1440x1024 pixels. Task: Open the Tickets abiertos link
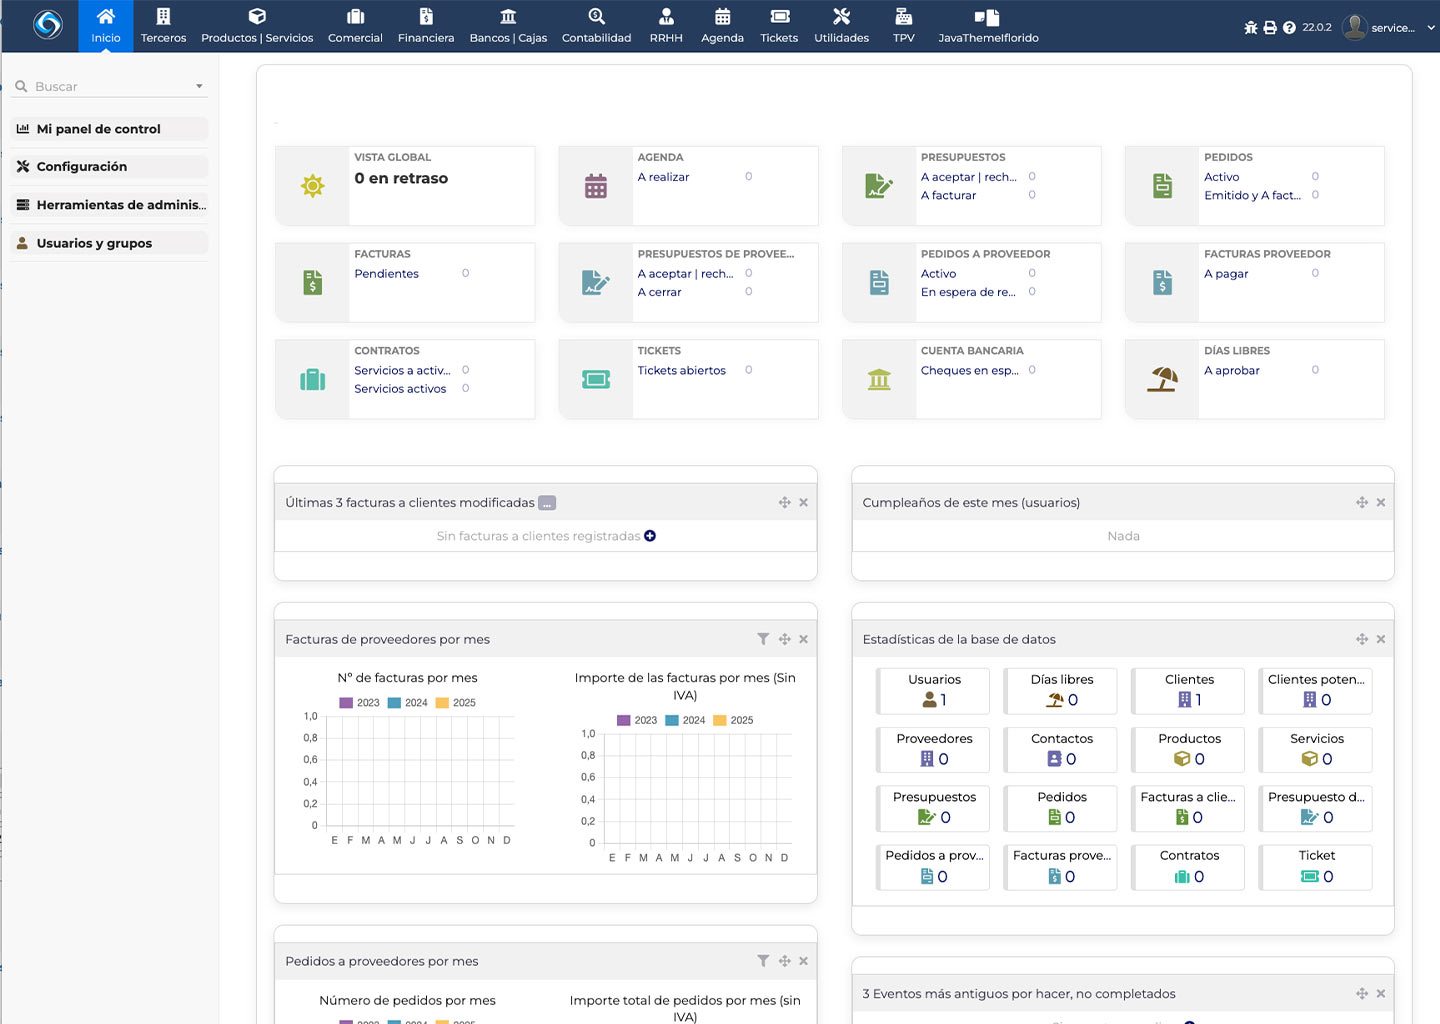click(x=681, y=370)
